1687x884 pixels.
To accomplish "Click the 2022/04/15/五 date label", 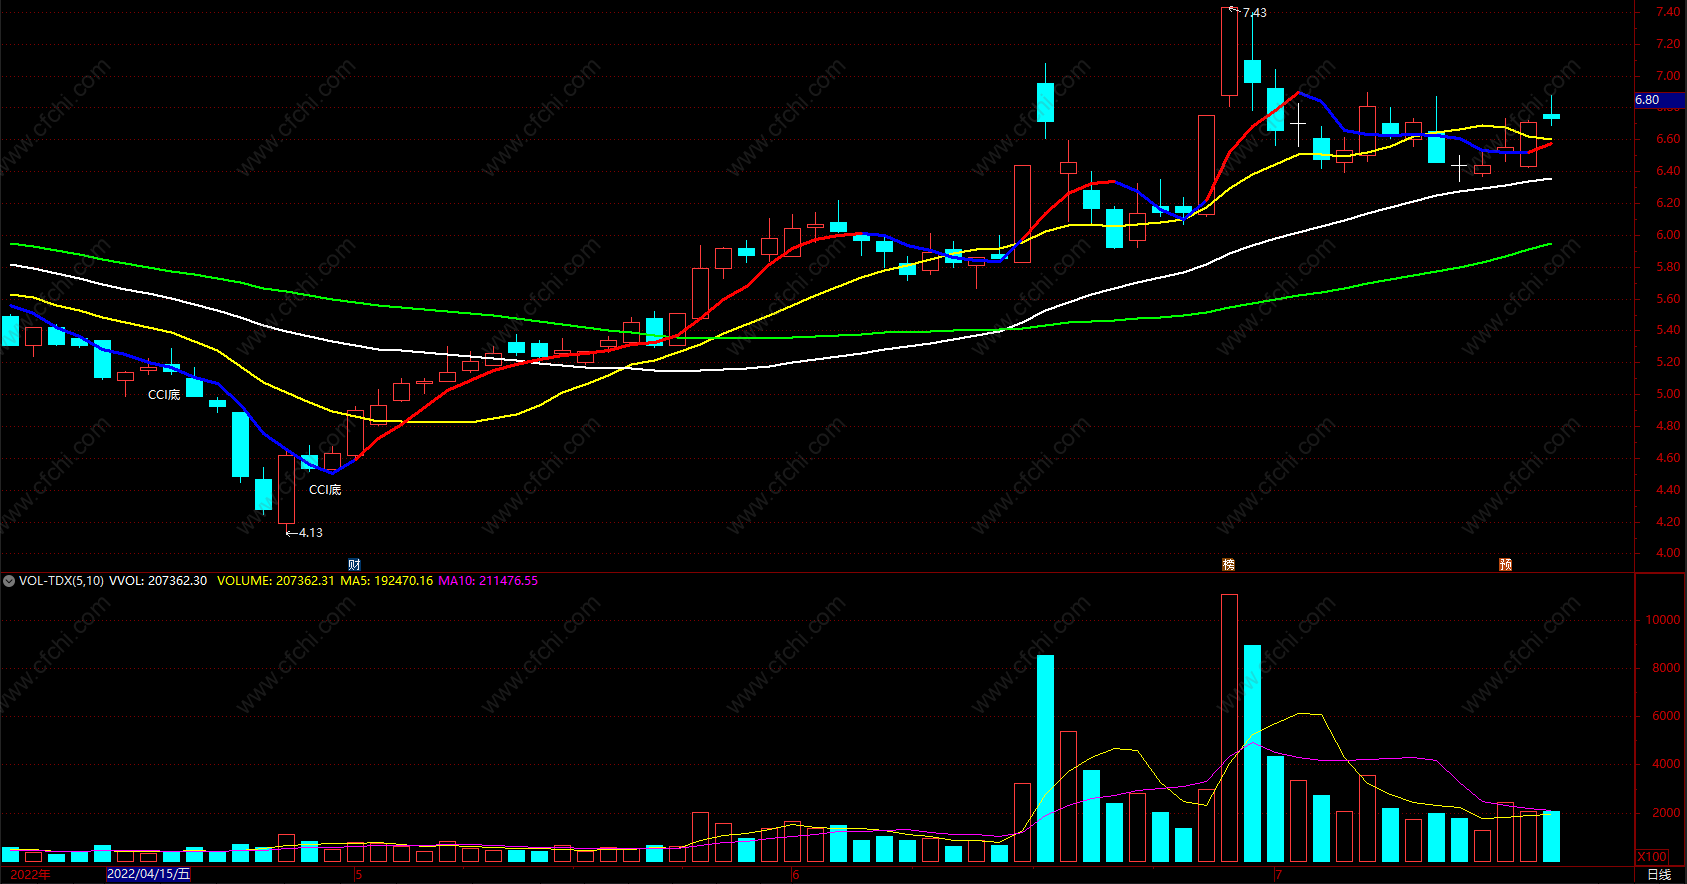I will [148, 874].
